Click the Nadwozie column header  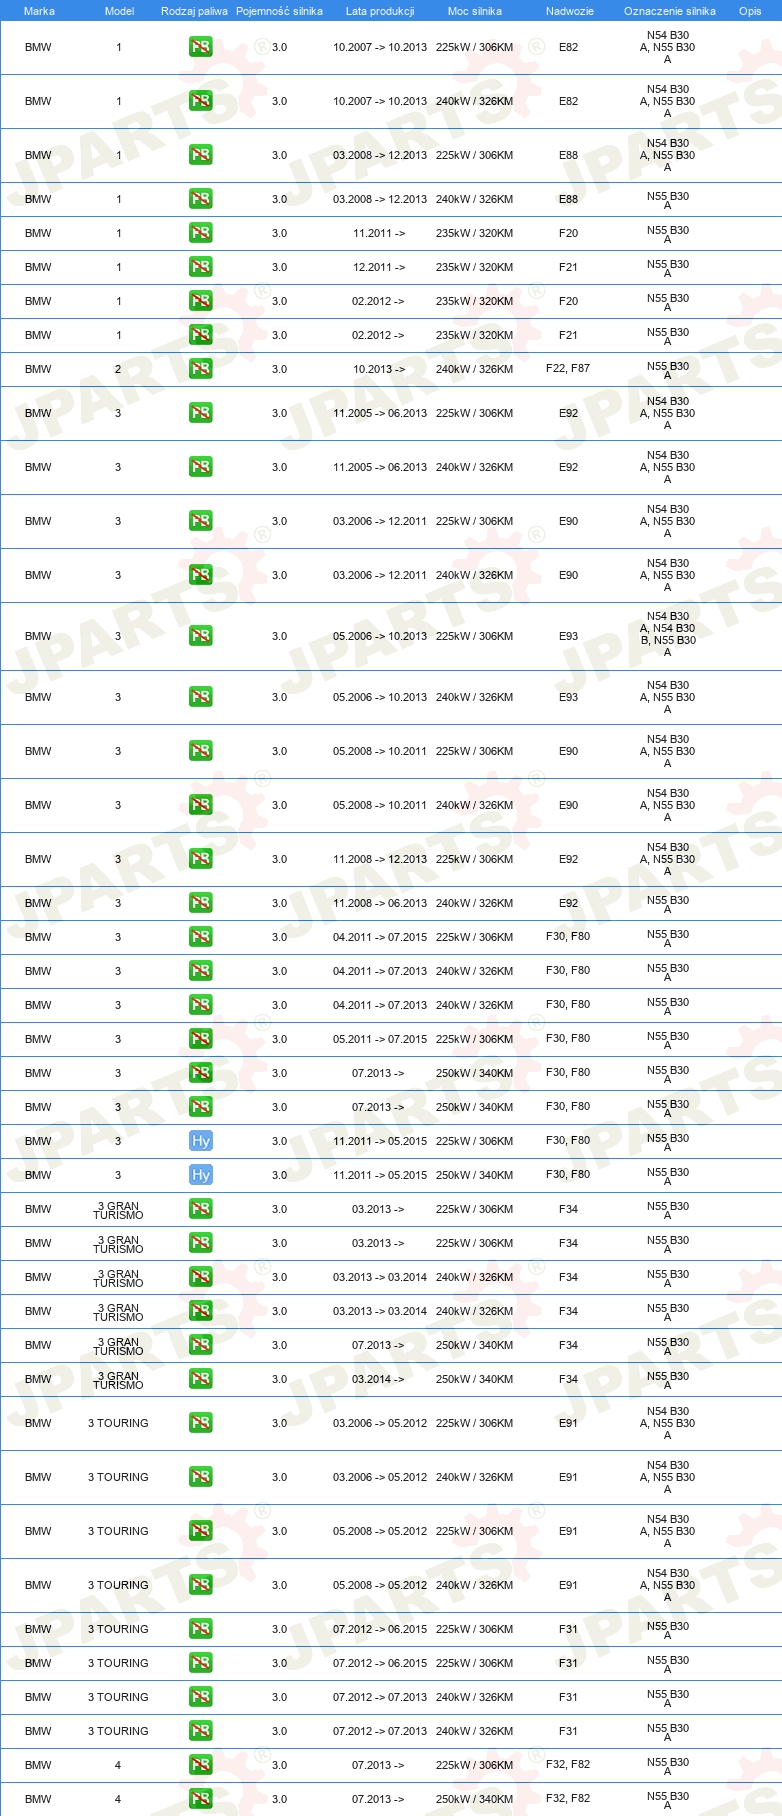[x=570, y=11]
